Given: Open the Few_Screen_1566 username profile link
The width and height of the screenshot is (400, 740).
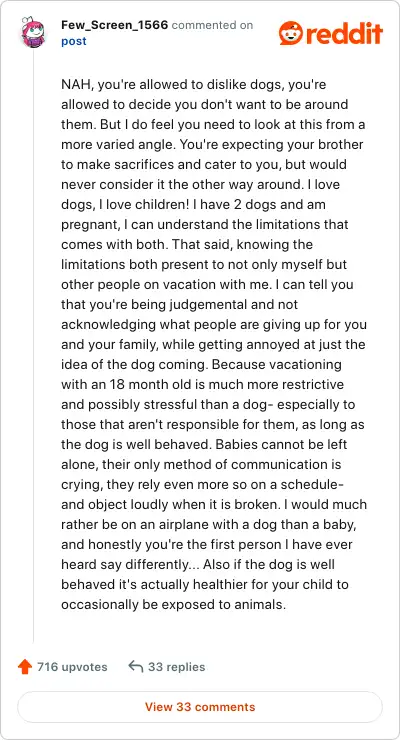Looking at the screenshot, I should (114, 25).
